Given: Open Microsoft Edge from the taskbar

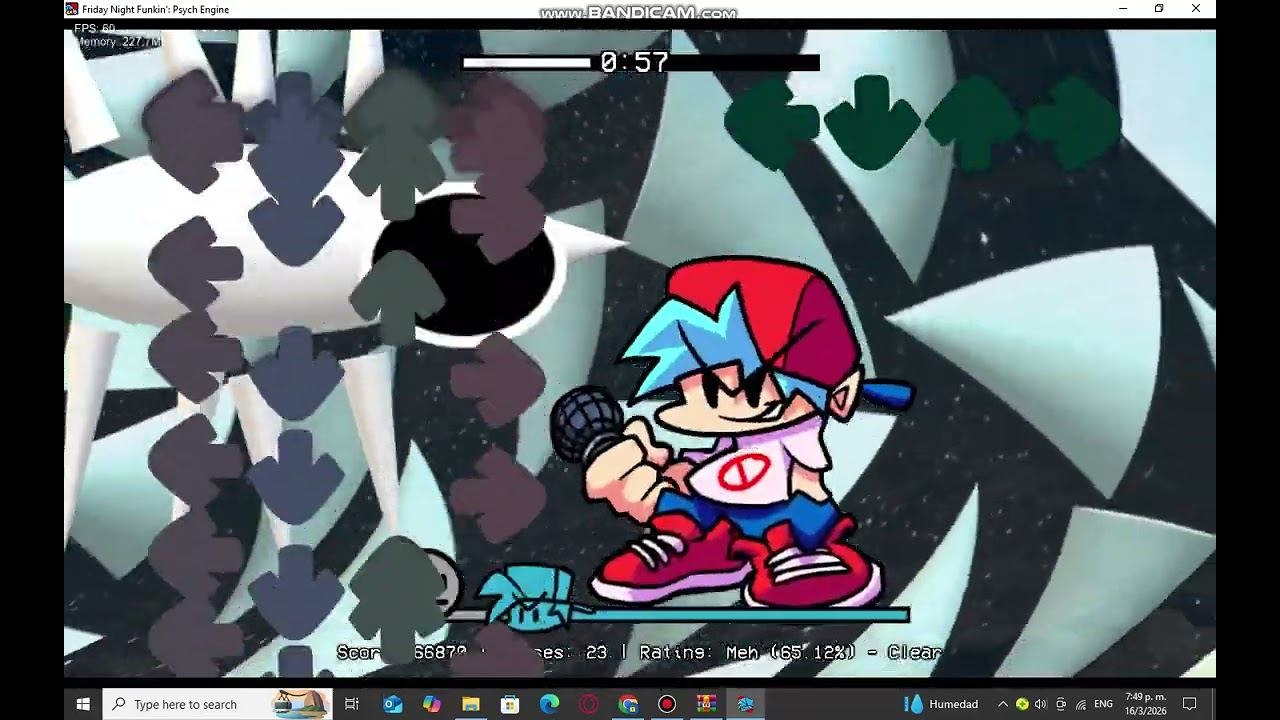Looking at the screenshot, I should 549,704.
